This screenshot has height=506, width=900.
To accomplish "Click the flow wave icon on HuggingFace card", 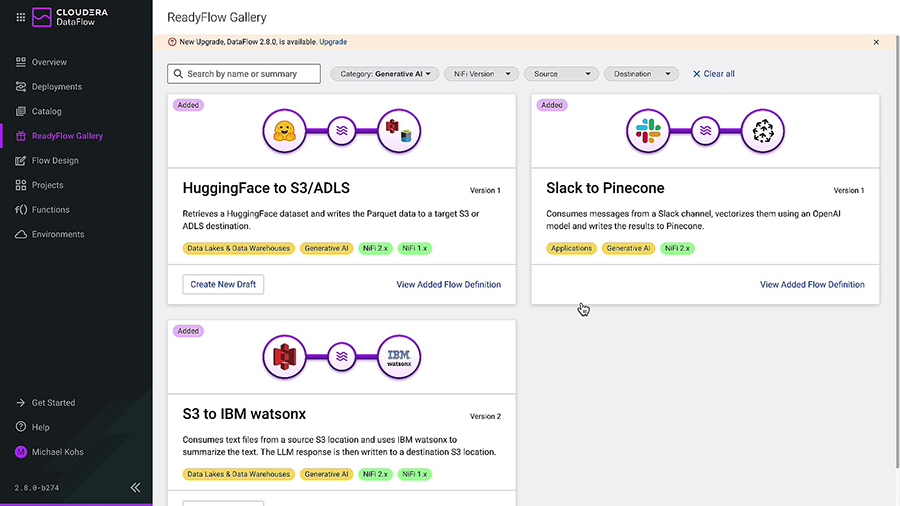I will click(x=342, y=131).
